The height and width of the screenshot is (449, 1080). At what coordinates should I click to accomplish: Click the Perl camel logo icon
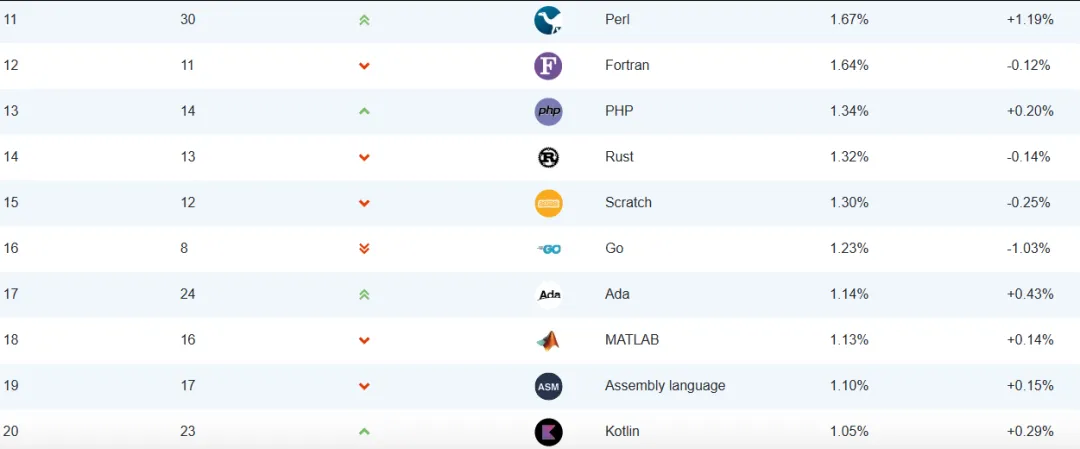(548, 20)
